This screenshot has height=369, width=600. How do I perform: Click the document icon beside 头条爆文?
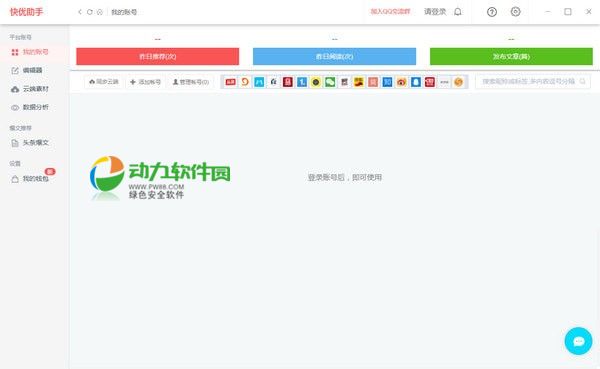pyautogui.click(x=15, y=143)
